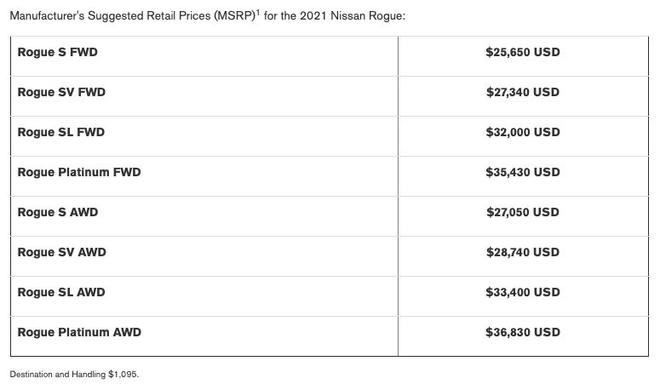Click the MSRP footnote superscript 1
The height and width of the screenshot is (384, 660).
click(258, 12)
